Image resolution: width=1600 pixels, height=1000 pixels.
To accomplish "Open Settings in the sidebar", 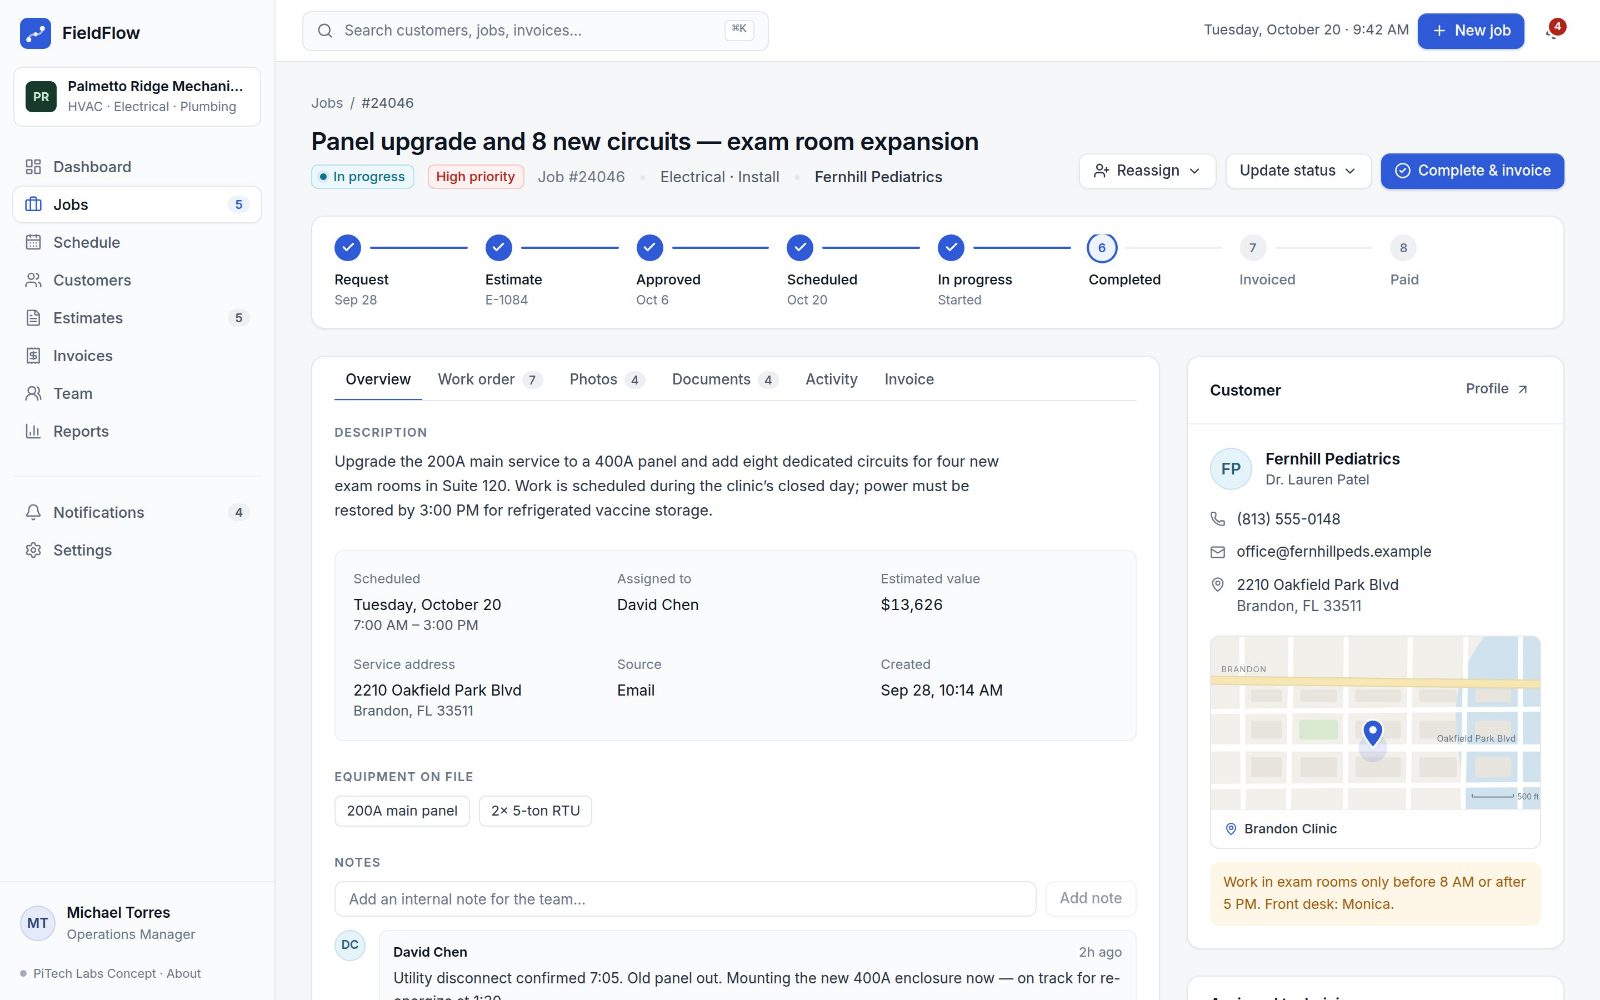I will coord(137,550).
